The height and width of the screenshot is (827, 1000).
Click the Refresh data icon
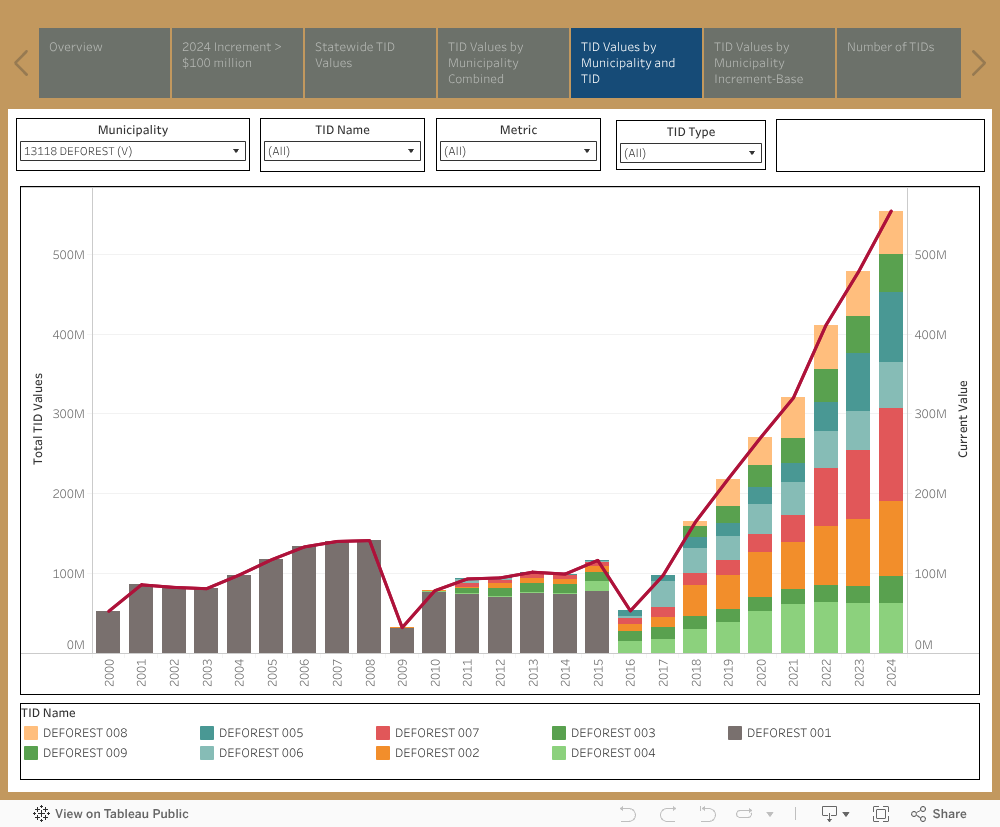point(748,814)
